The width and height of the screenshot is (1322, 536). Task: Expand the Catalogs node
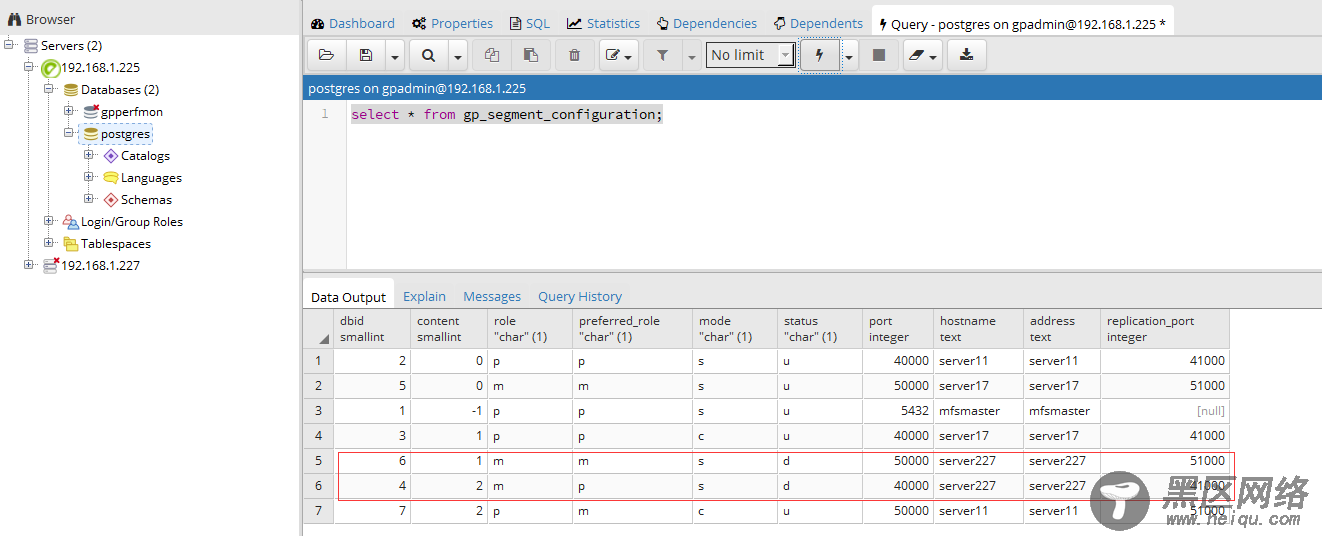coord(89,155)
